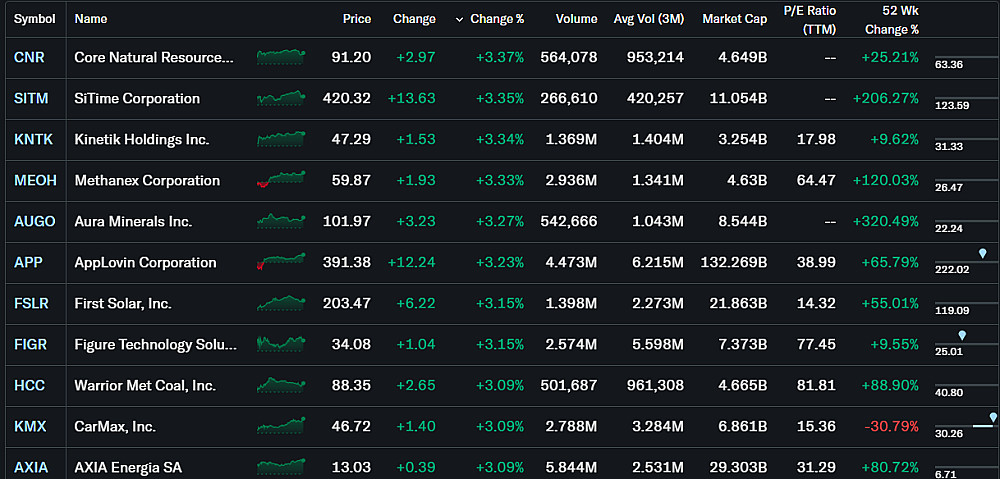
Task: Open the KNTK sparkline chart
Action: click(x=281, y=139)
